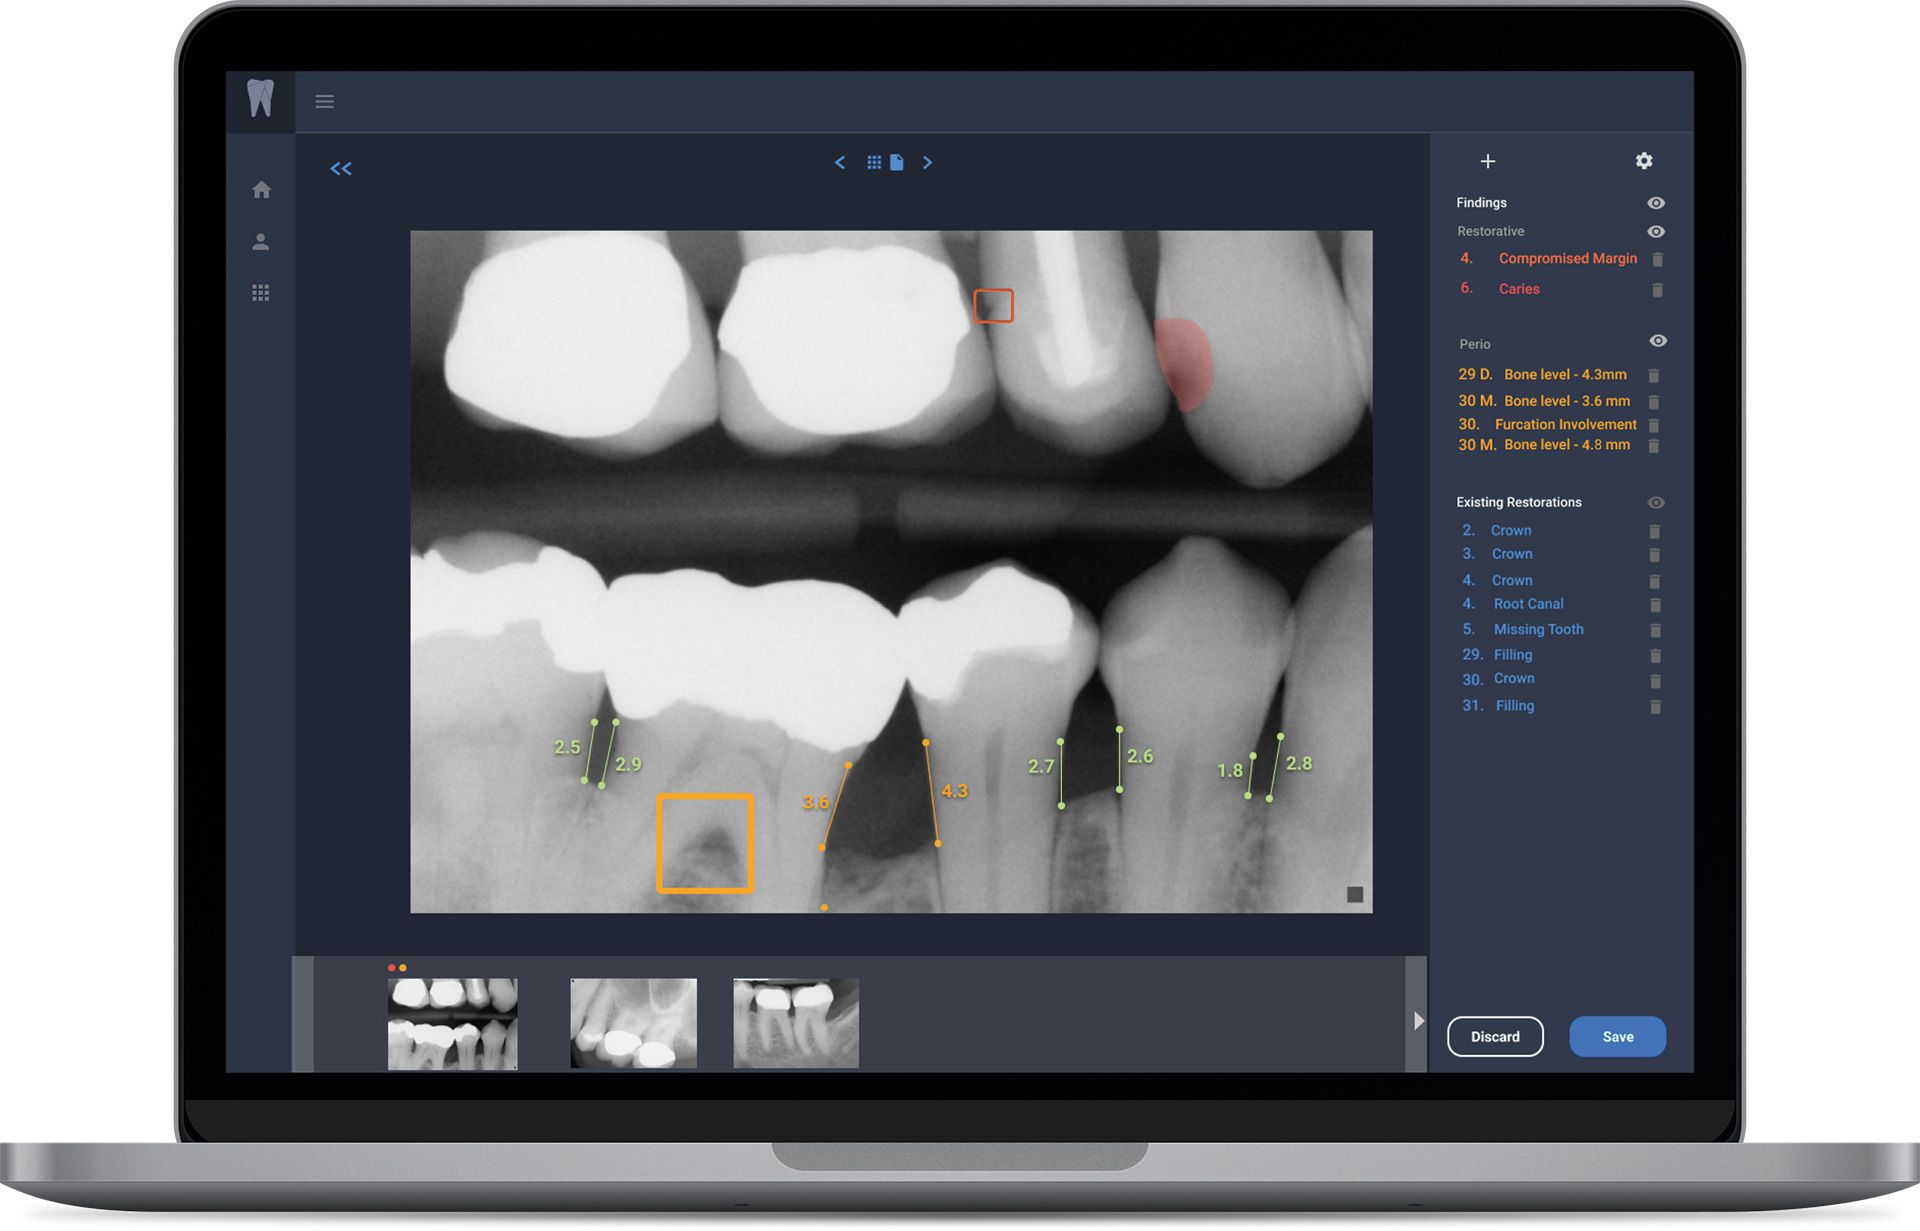This screenshot has height=1231, width=1920.
Task: Open the hamburger menu in the header
Action: point(324,101)
